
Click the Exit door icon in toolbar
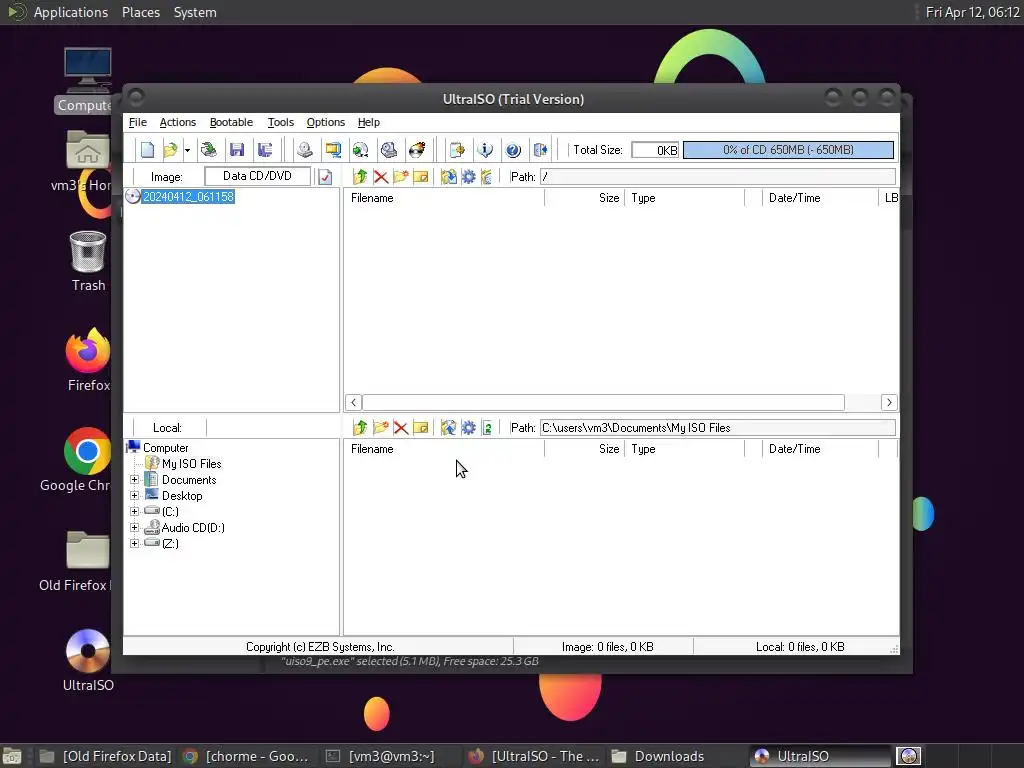(x=541, y=150)
